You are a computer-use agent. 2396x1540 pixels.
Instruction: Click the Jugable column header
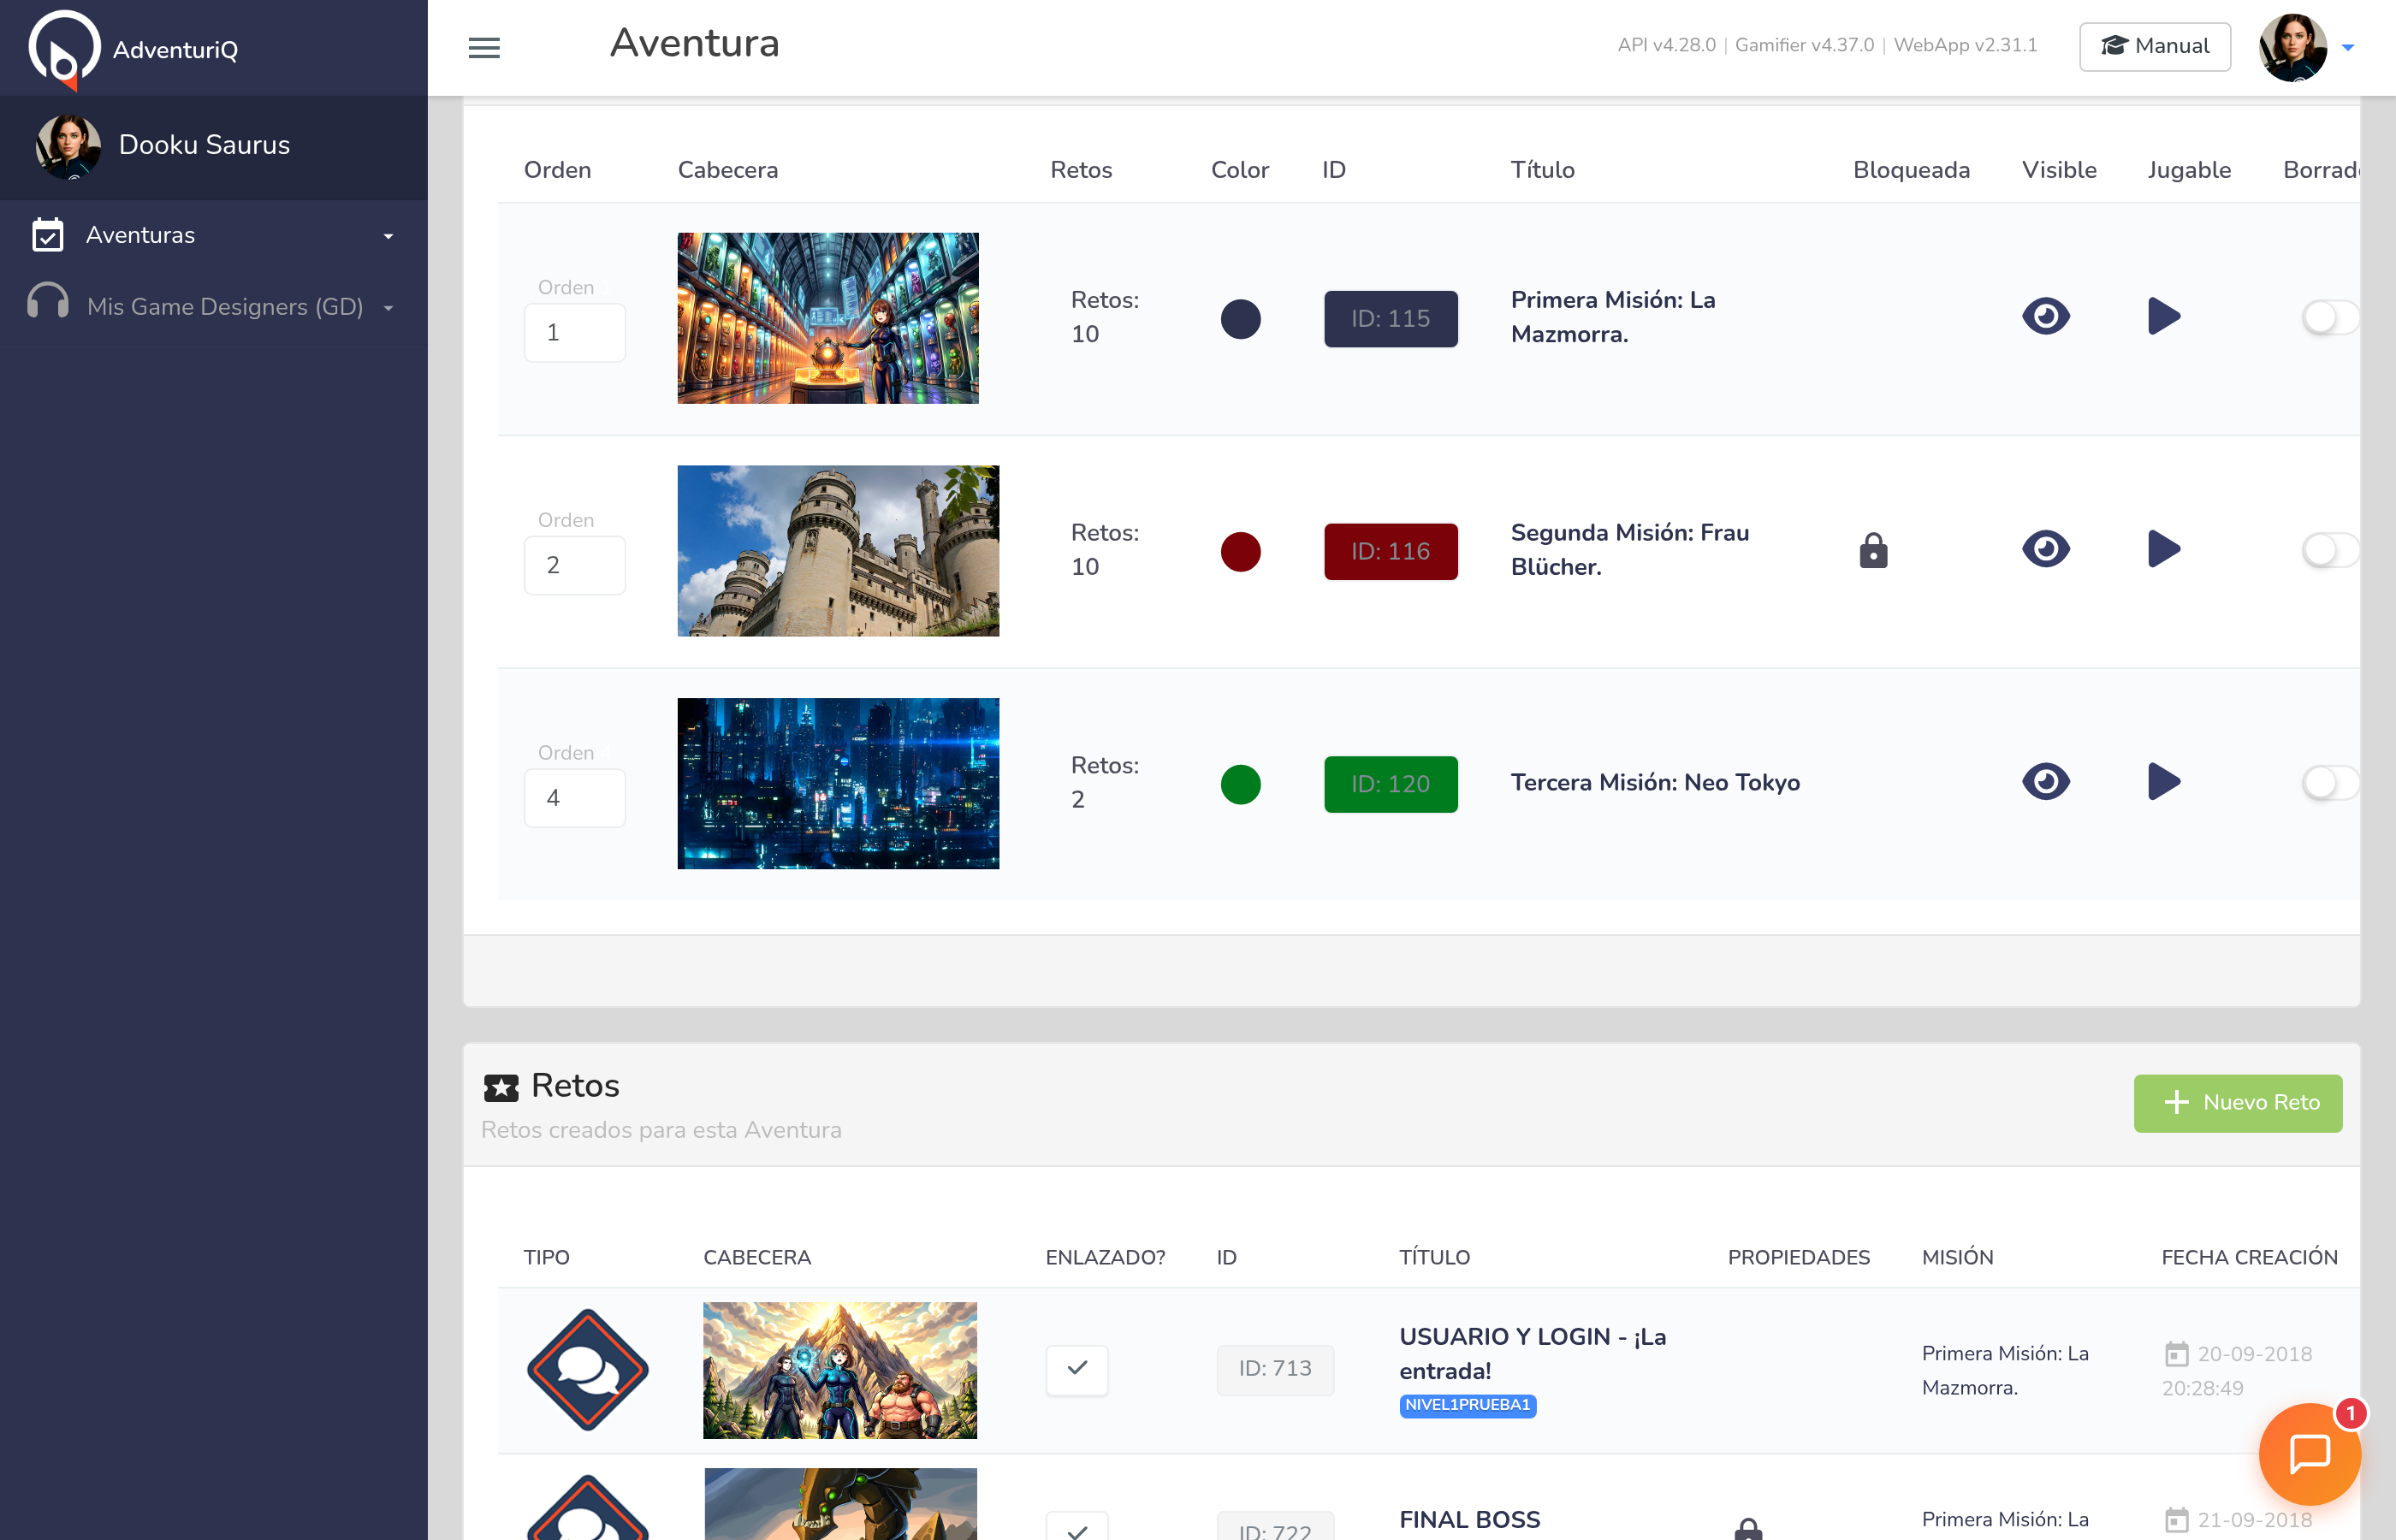(2189, 171)
